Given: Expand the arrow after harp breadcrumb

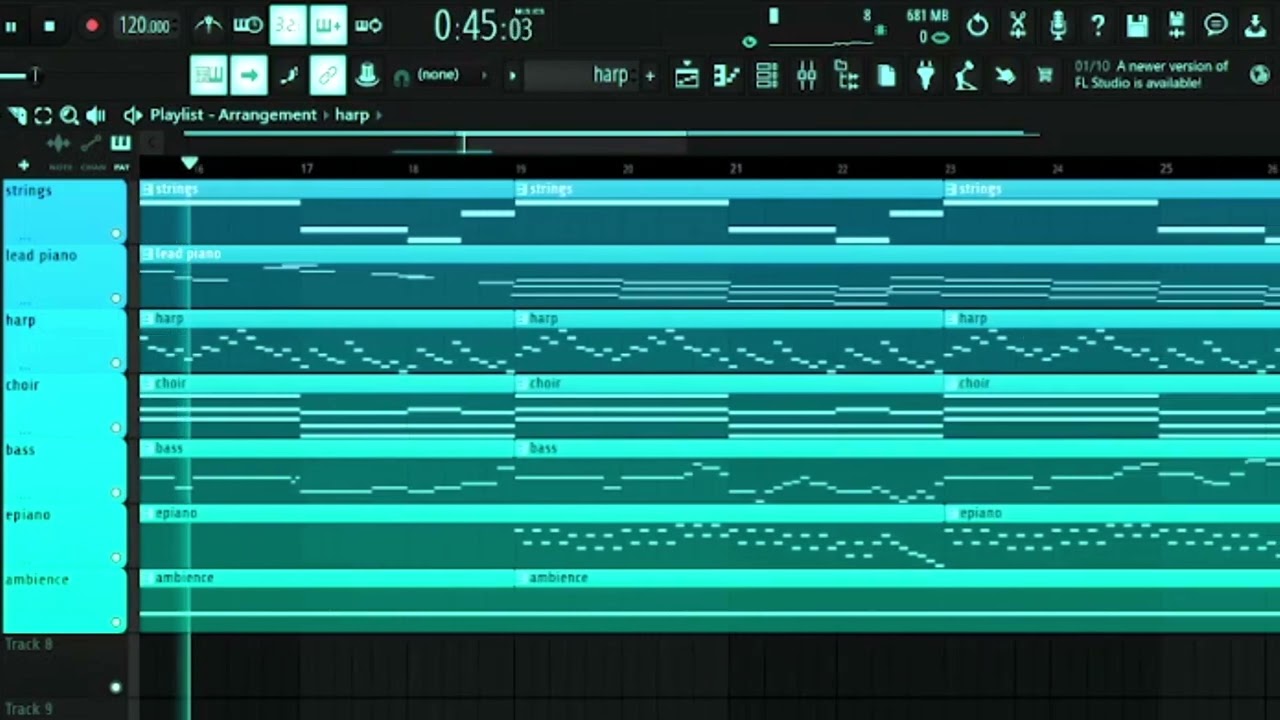Looking at the screenshot, I should point(379,115).
